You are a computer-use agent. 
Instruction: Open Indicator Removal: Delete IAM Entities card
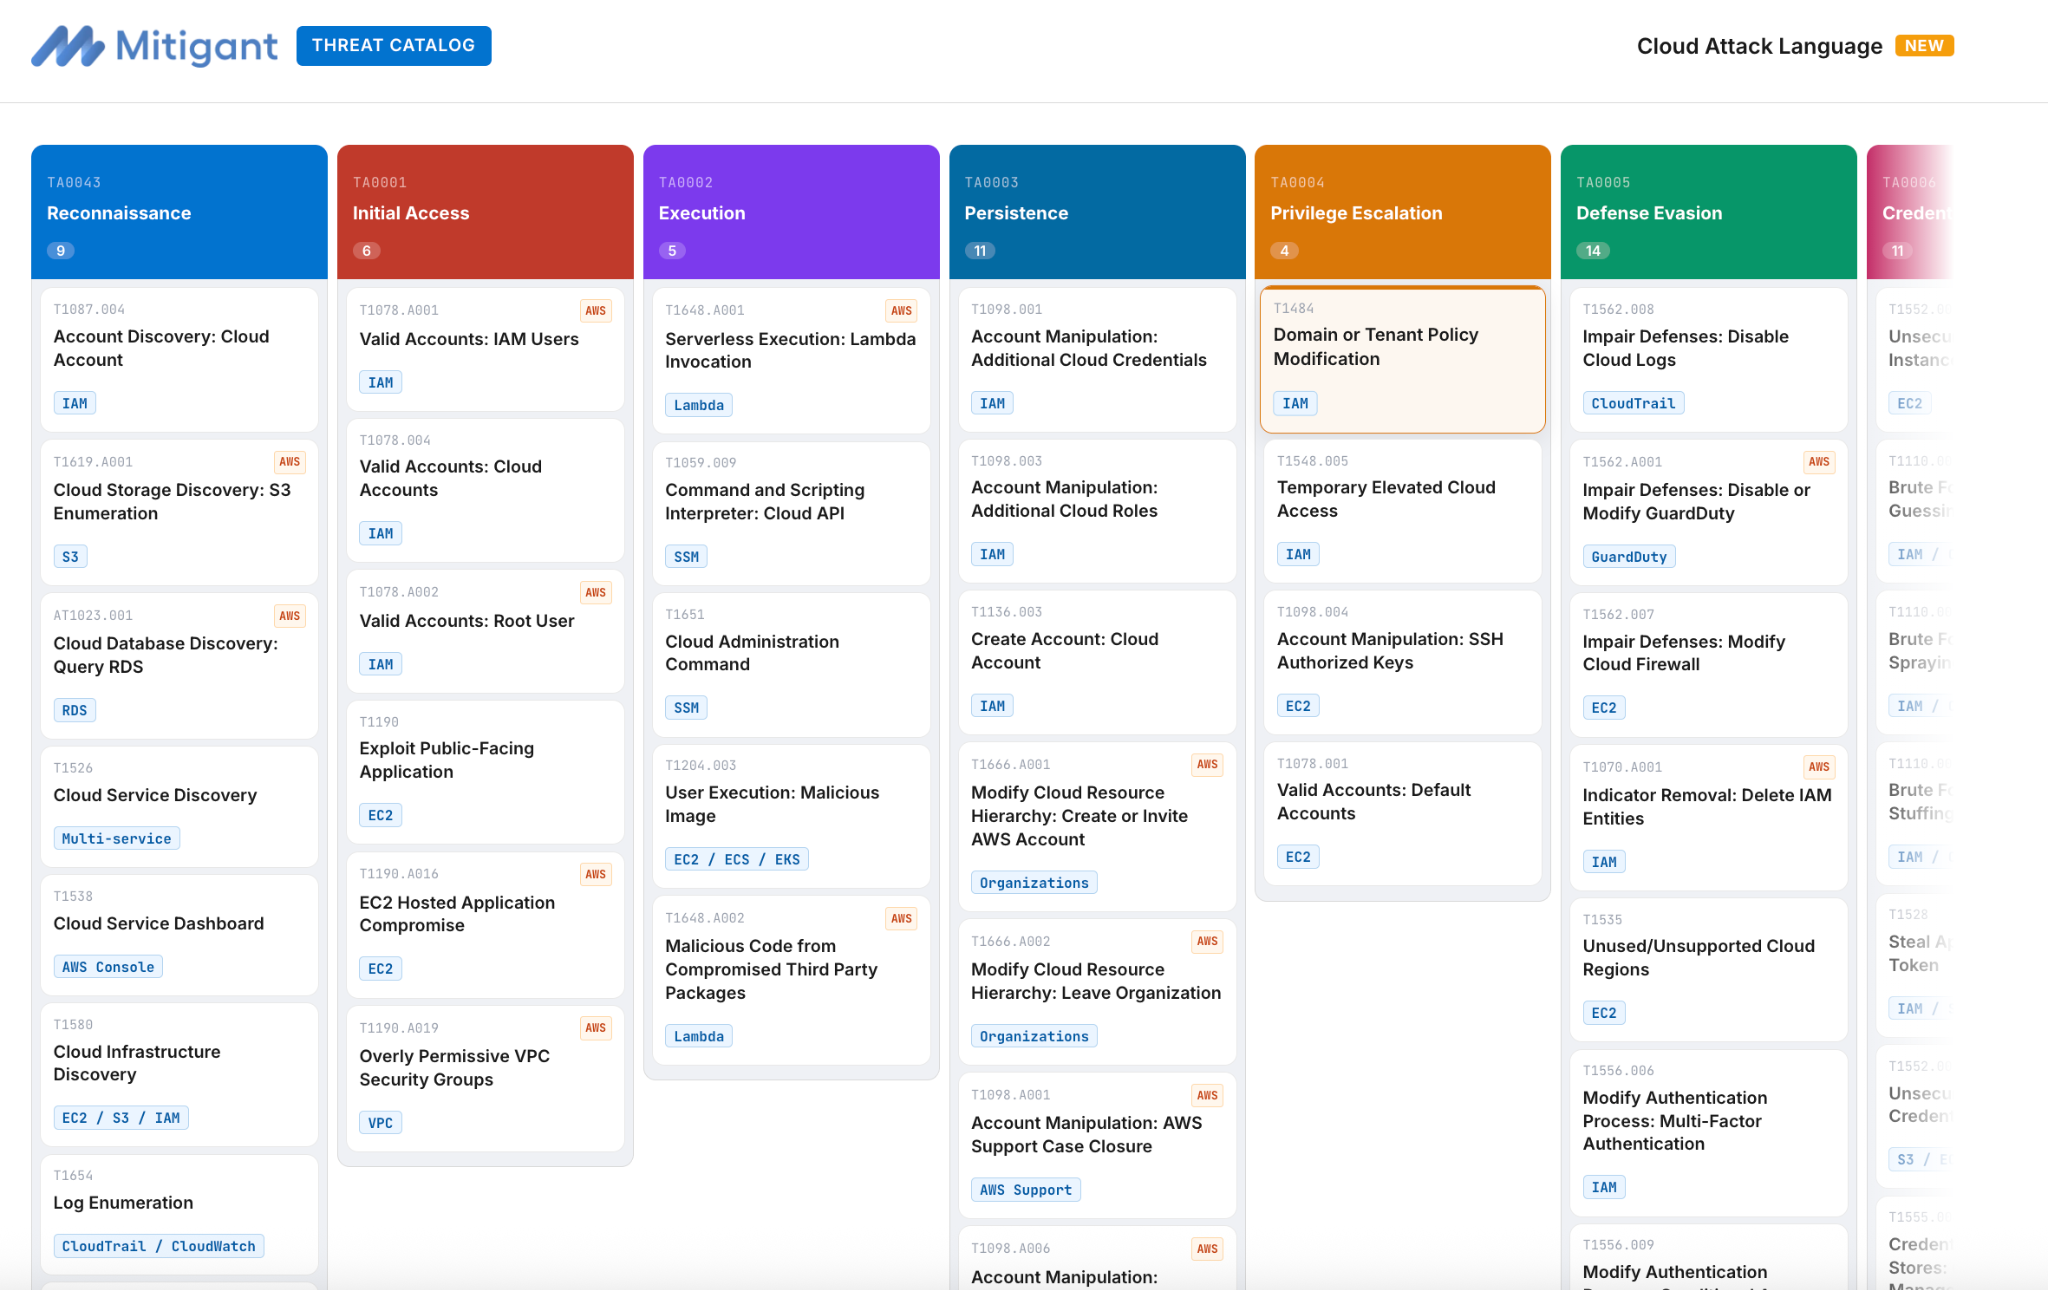pyautogui.click(x=1706, y=806)
